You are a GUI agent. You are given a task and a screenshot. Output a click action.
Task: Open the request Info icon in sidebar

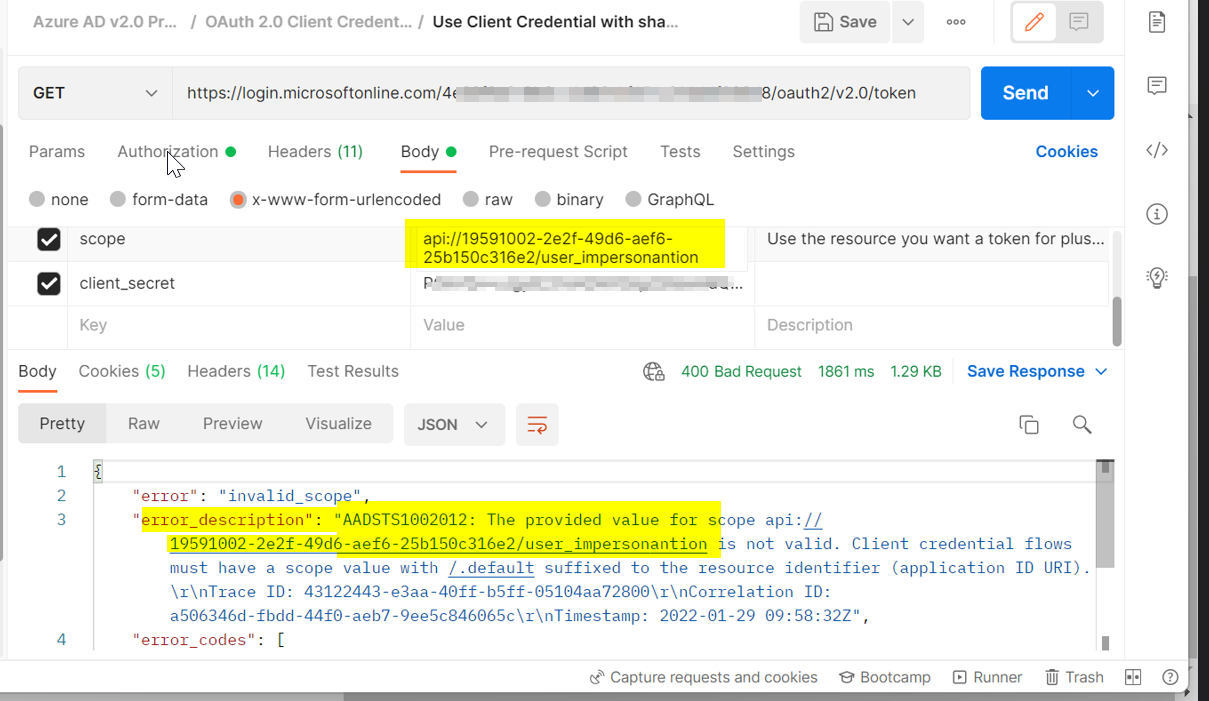pyautogui.click(x=1157, y=214)
